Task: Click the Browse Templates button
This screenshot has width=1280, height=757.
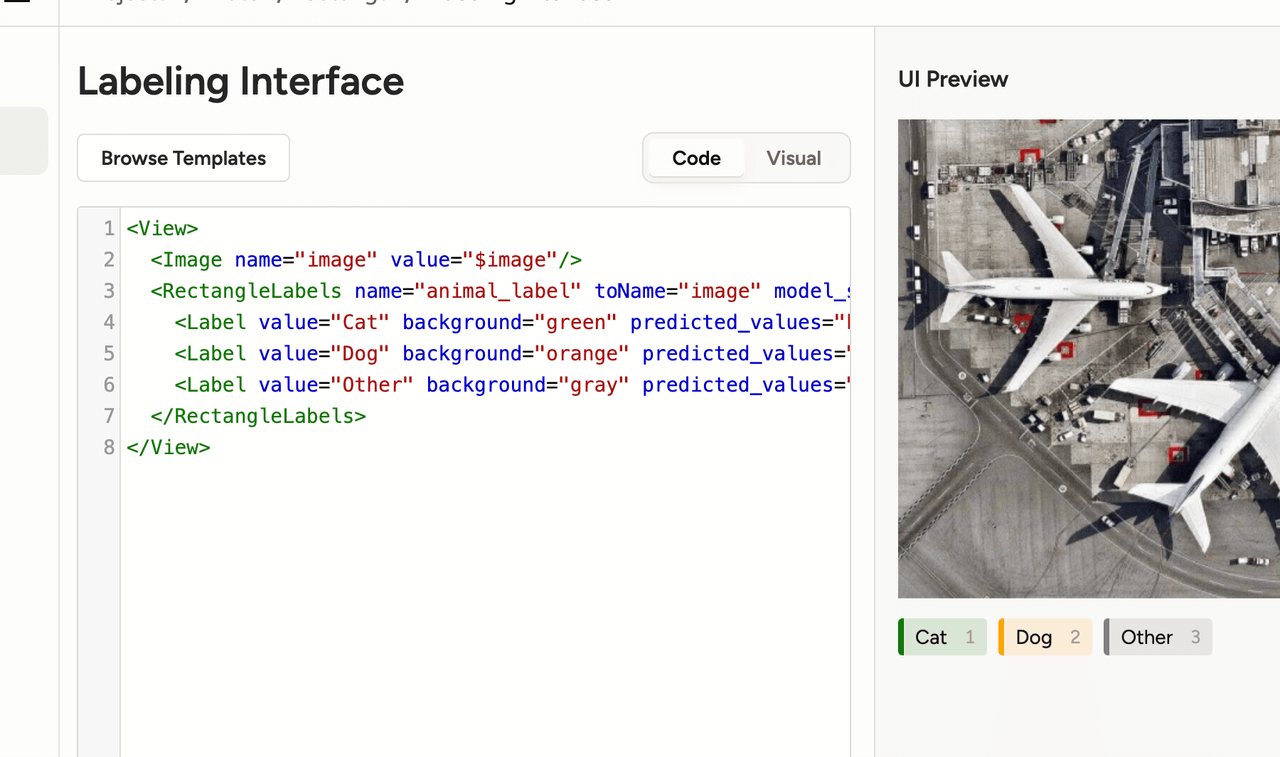Action: pos(183,158)
